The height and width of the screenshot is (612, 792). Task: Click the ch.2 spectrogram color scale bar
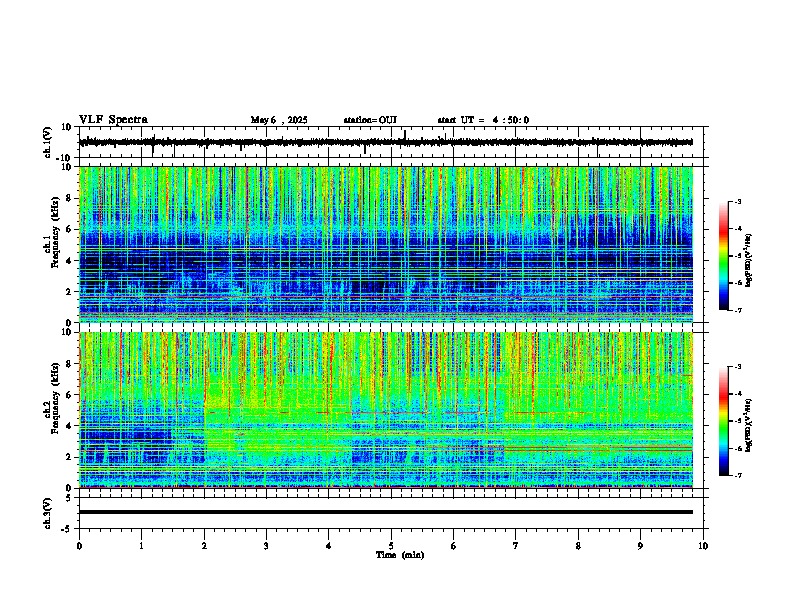click(724, 421)
